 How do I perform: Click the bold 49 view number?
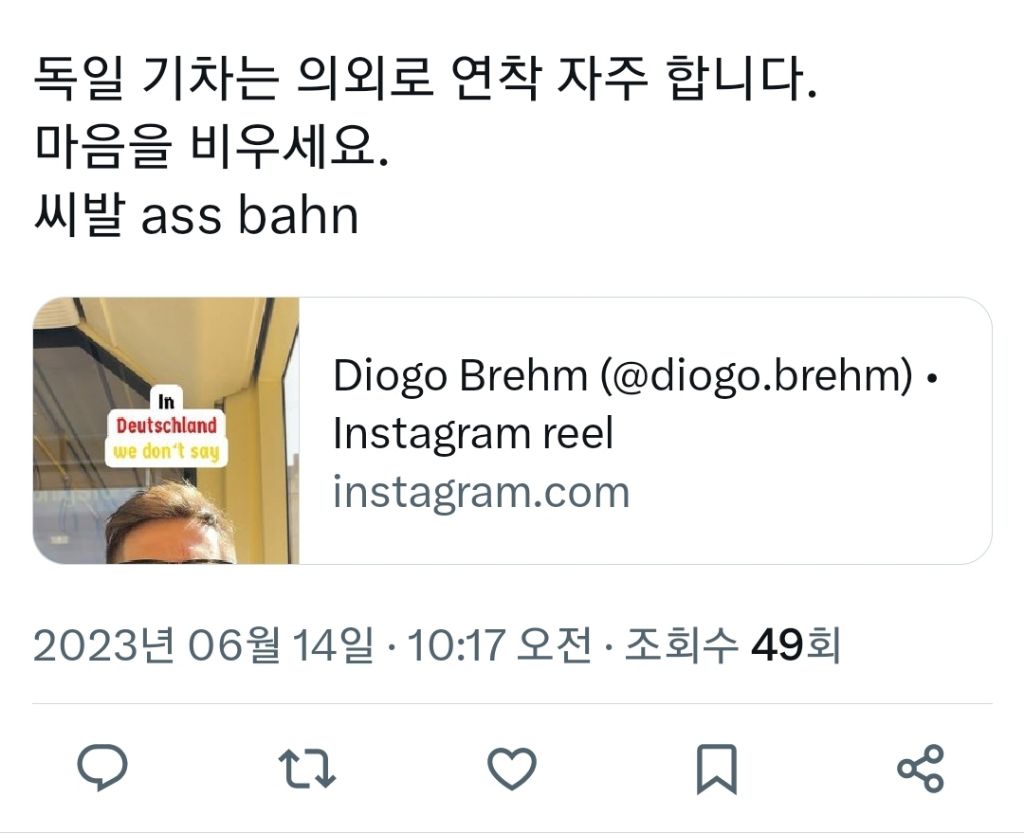776,645
